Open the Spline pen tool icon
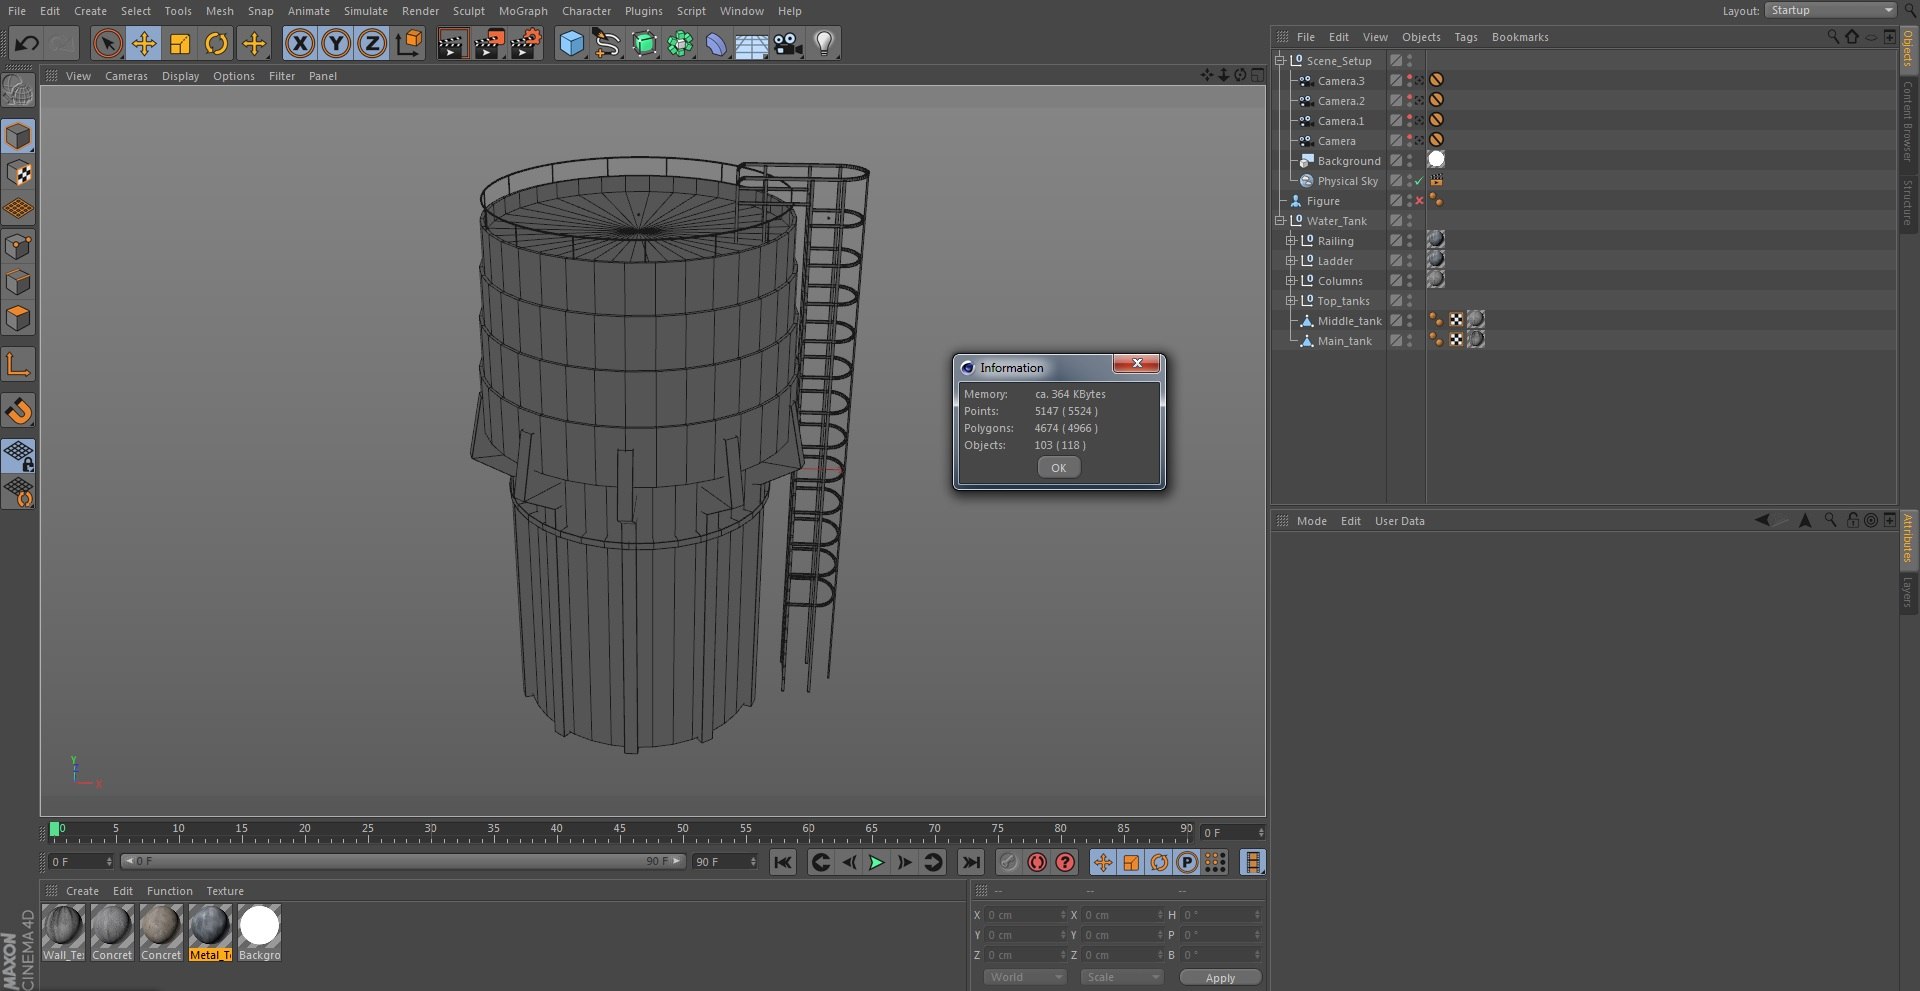 pos(607,43)
